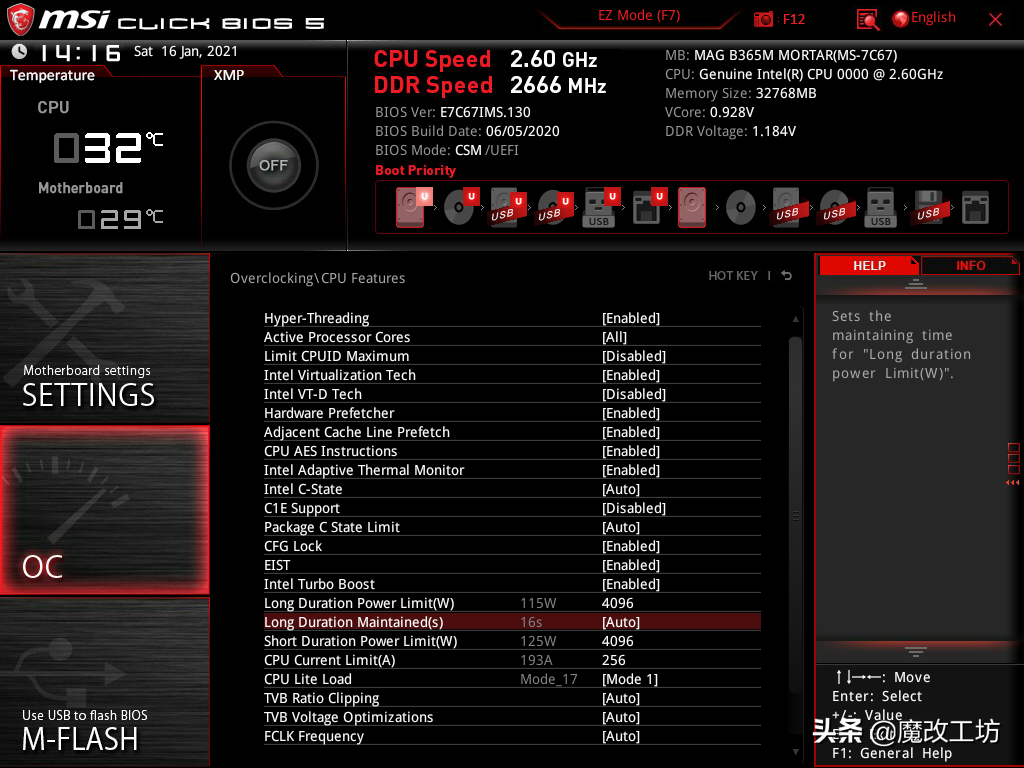The image size is (1024, 768).
Task: Open Active Processor Cores [All] options
Action: [x=614, y=337]
